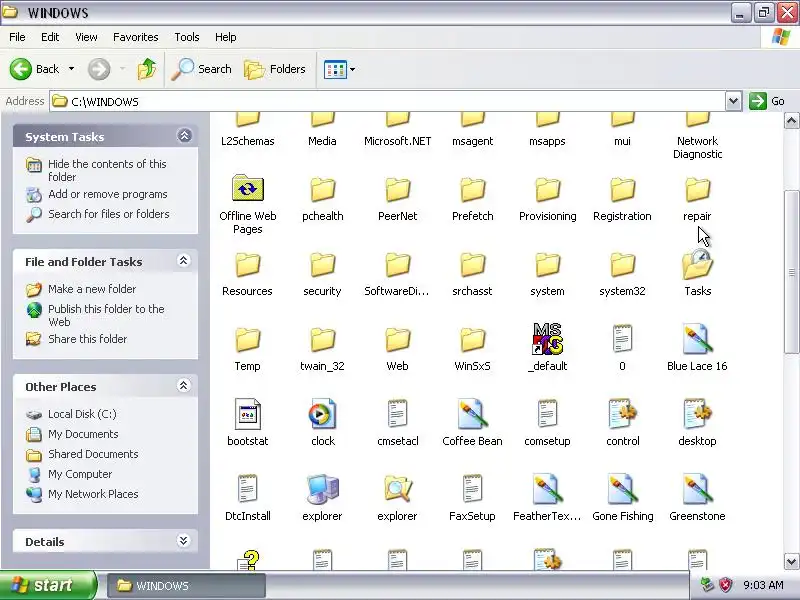This screenshot has height=600, width=800.
Task: Click Search for files or folders link
Action: [109, 214]
